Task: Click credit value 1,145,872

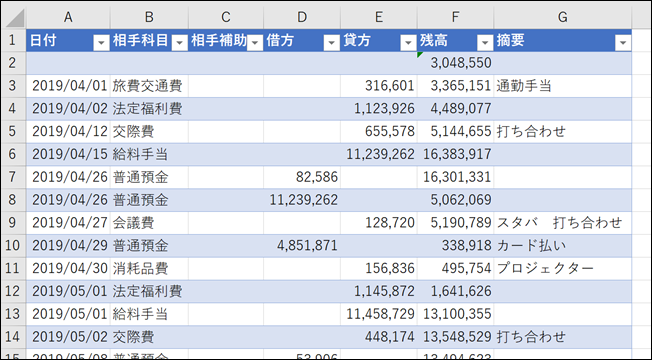Action: click(x=379, y=291)
